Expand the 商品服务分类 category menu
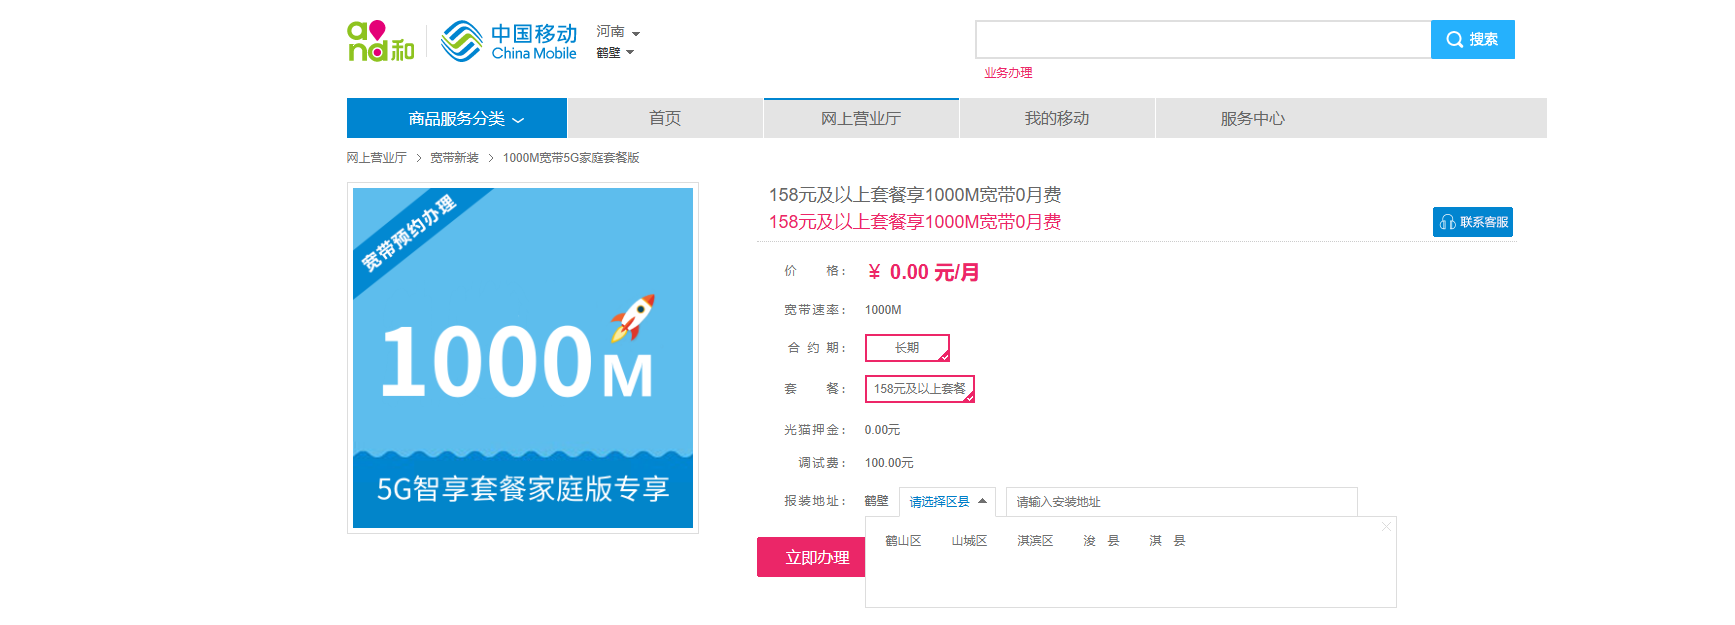The image size is (1735, 625). [x=457, y=118]
